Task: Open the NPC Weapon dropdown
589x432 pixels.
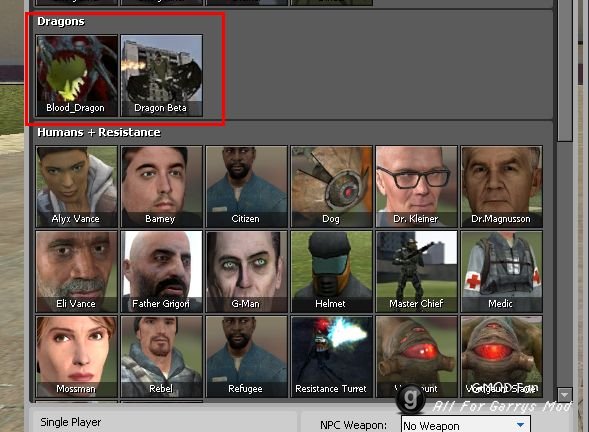Action: click(x=465, y=425)
